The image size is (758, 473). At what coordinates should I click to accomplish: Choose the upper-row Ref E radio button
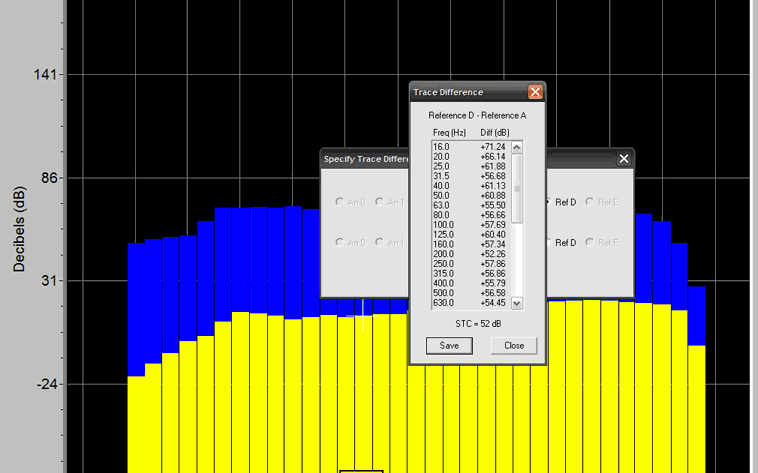pos(602,202)
